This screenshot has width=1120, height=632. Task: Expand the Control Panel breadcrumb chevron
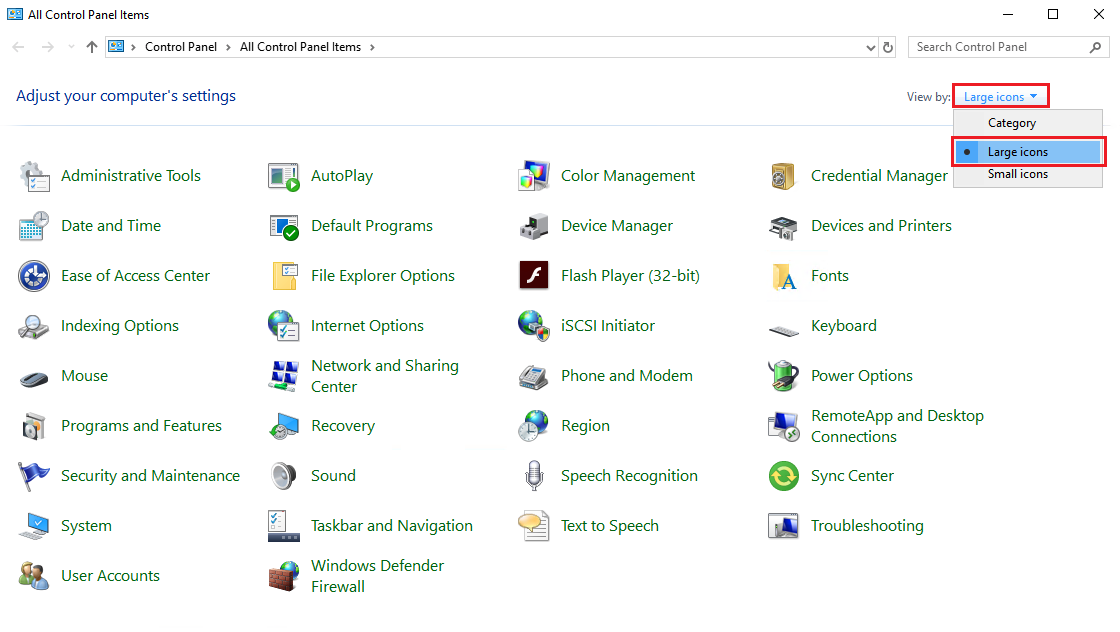coord(229,47)
